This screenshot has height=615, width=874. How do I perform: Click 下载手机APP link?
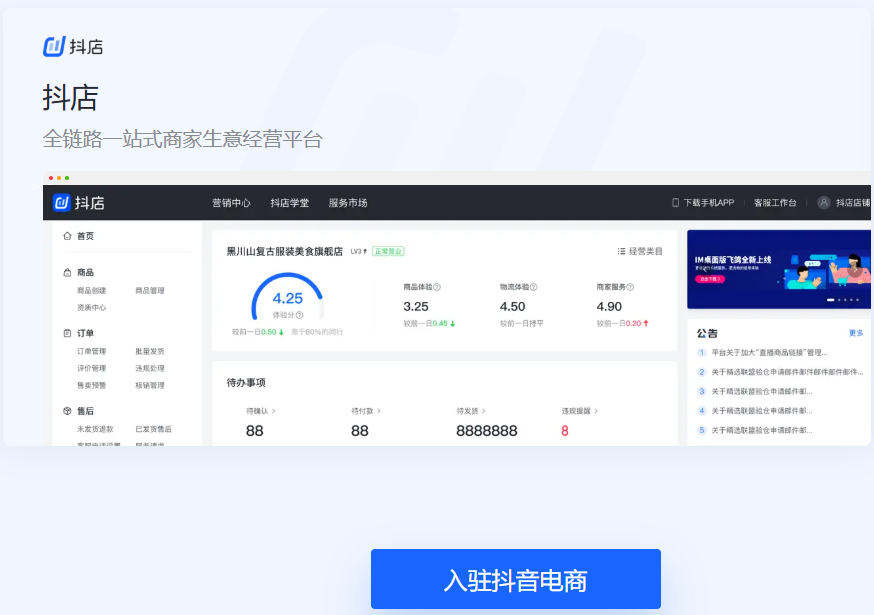(709, 203)
